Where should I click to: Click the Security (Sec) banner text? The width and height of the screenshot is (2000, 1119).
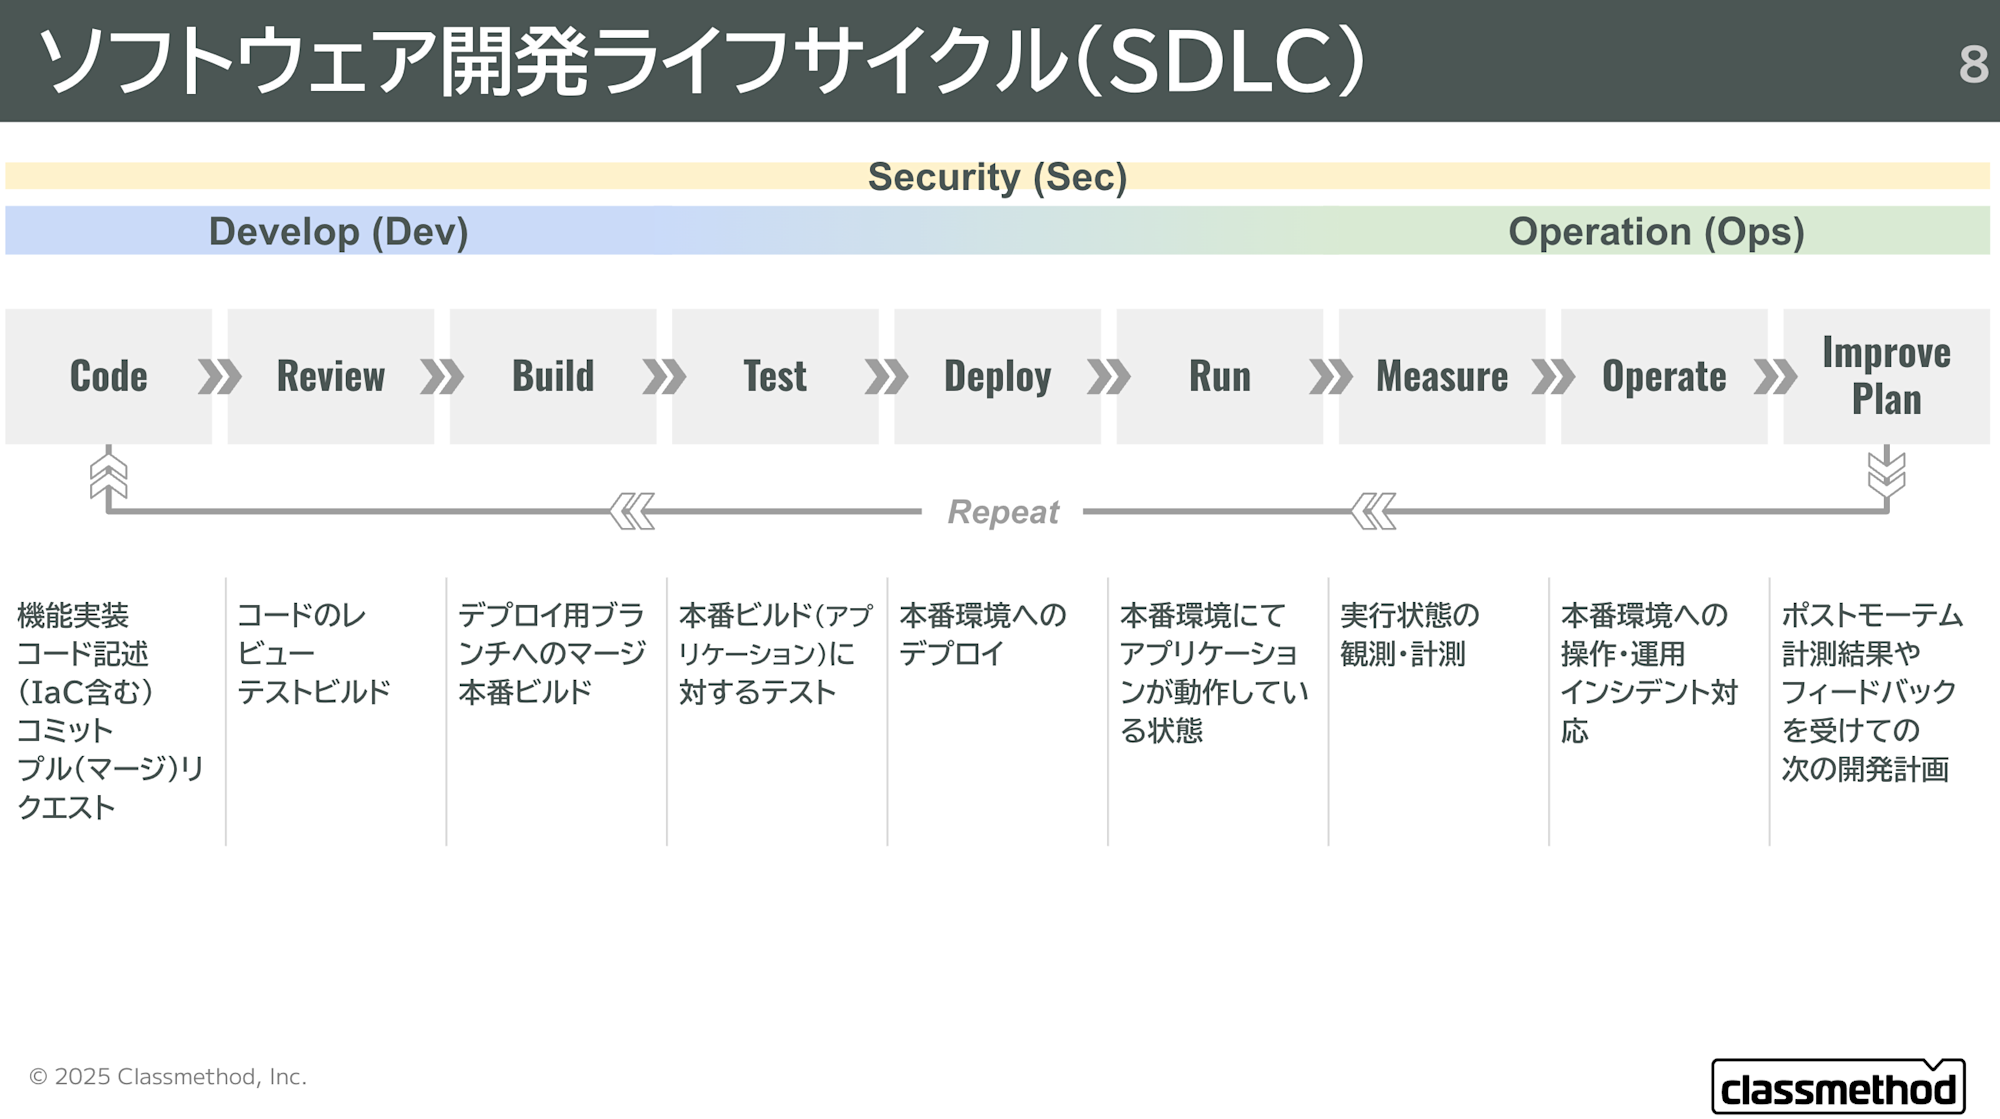(997, 177)
